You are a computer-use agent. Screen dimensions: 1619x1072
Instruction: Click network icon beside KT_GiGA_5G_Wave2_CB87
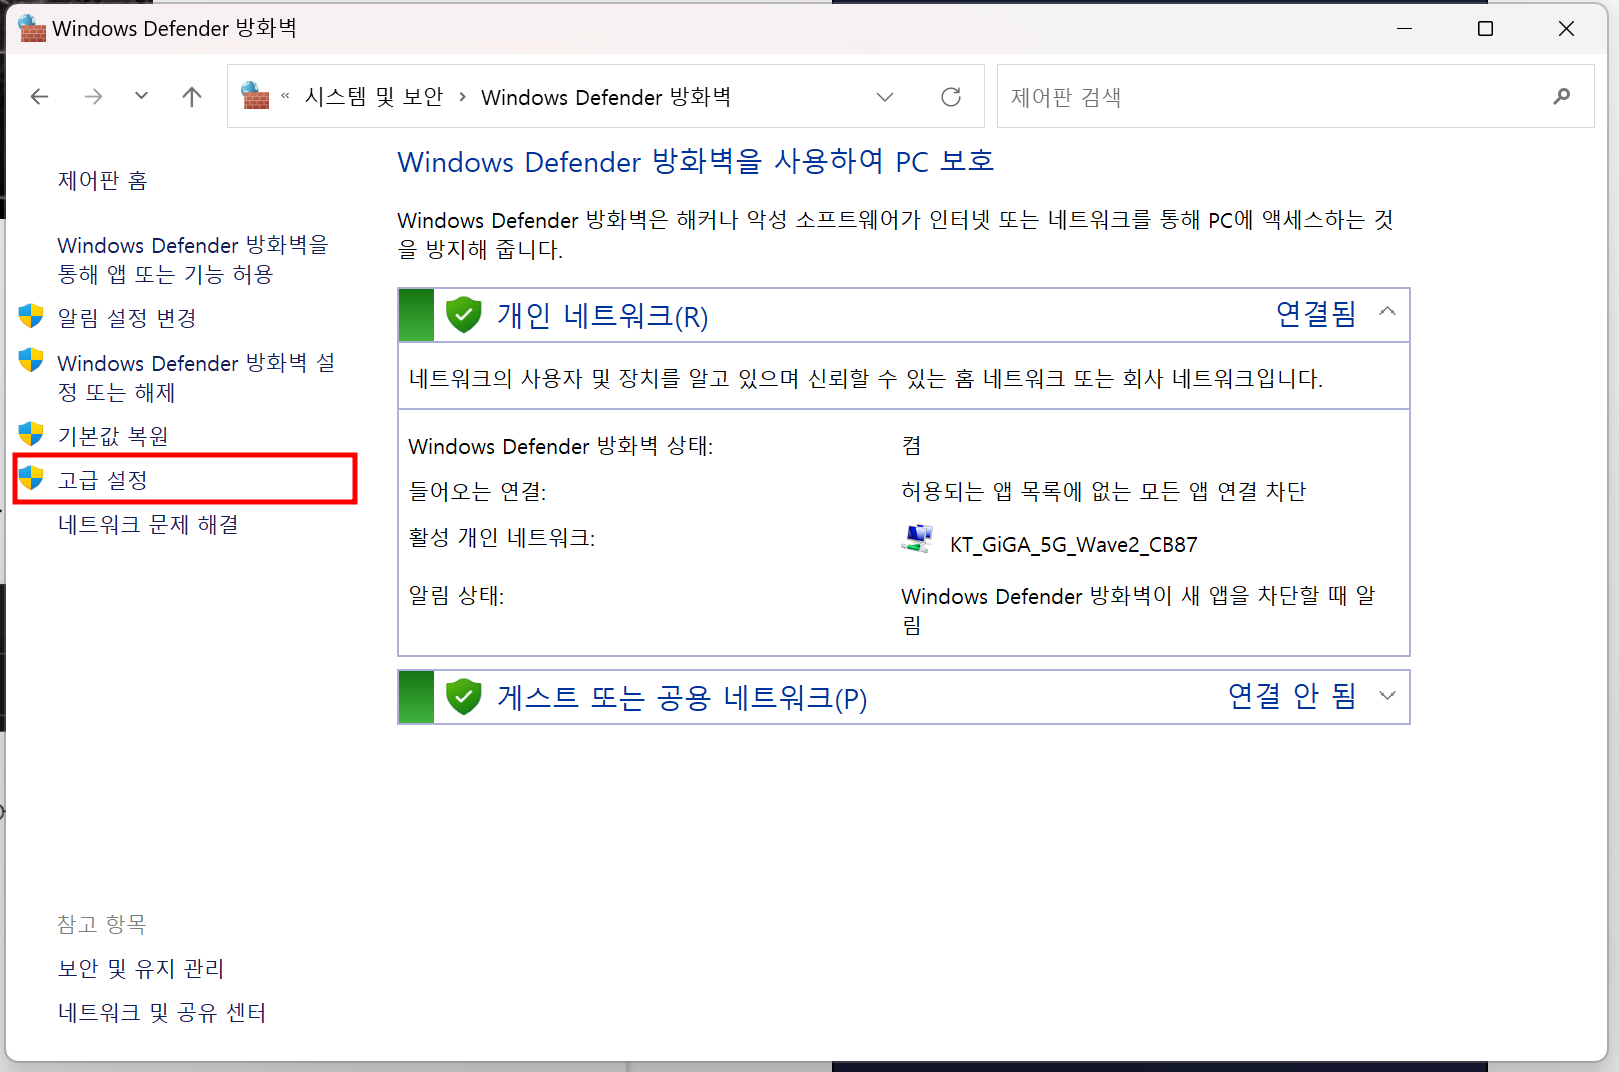tap(917, 539)
